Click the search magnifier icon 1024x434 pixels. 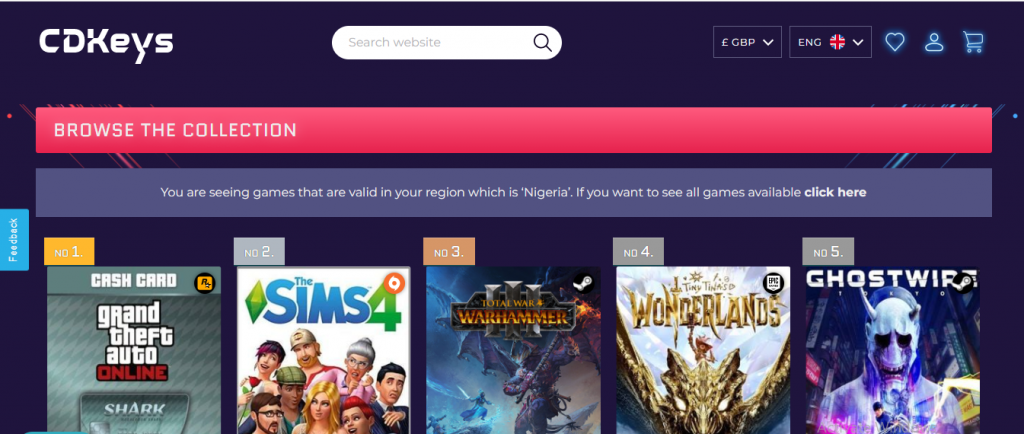[542, 42]
